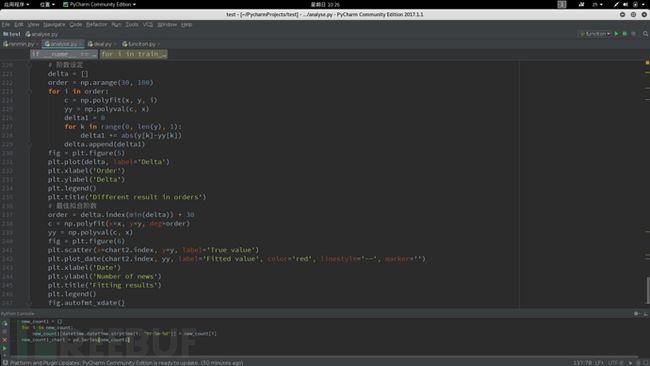Open the Refactor menu
The height and width of the screenshot is (366, 650).
click(97, 24)
